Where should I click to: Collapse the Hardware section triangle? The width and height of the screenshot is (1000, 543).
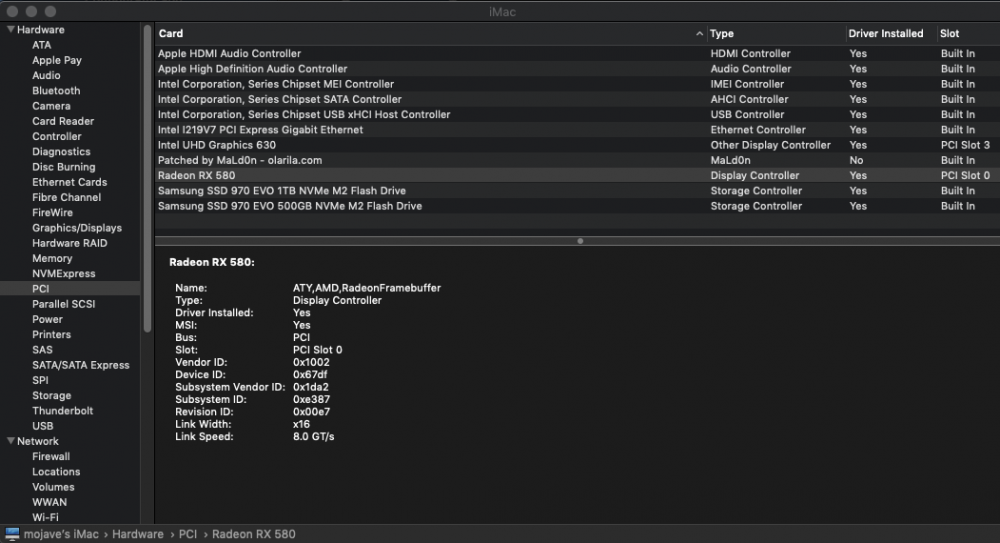point(10,29)
